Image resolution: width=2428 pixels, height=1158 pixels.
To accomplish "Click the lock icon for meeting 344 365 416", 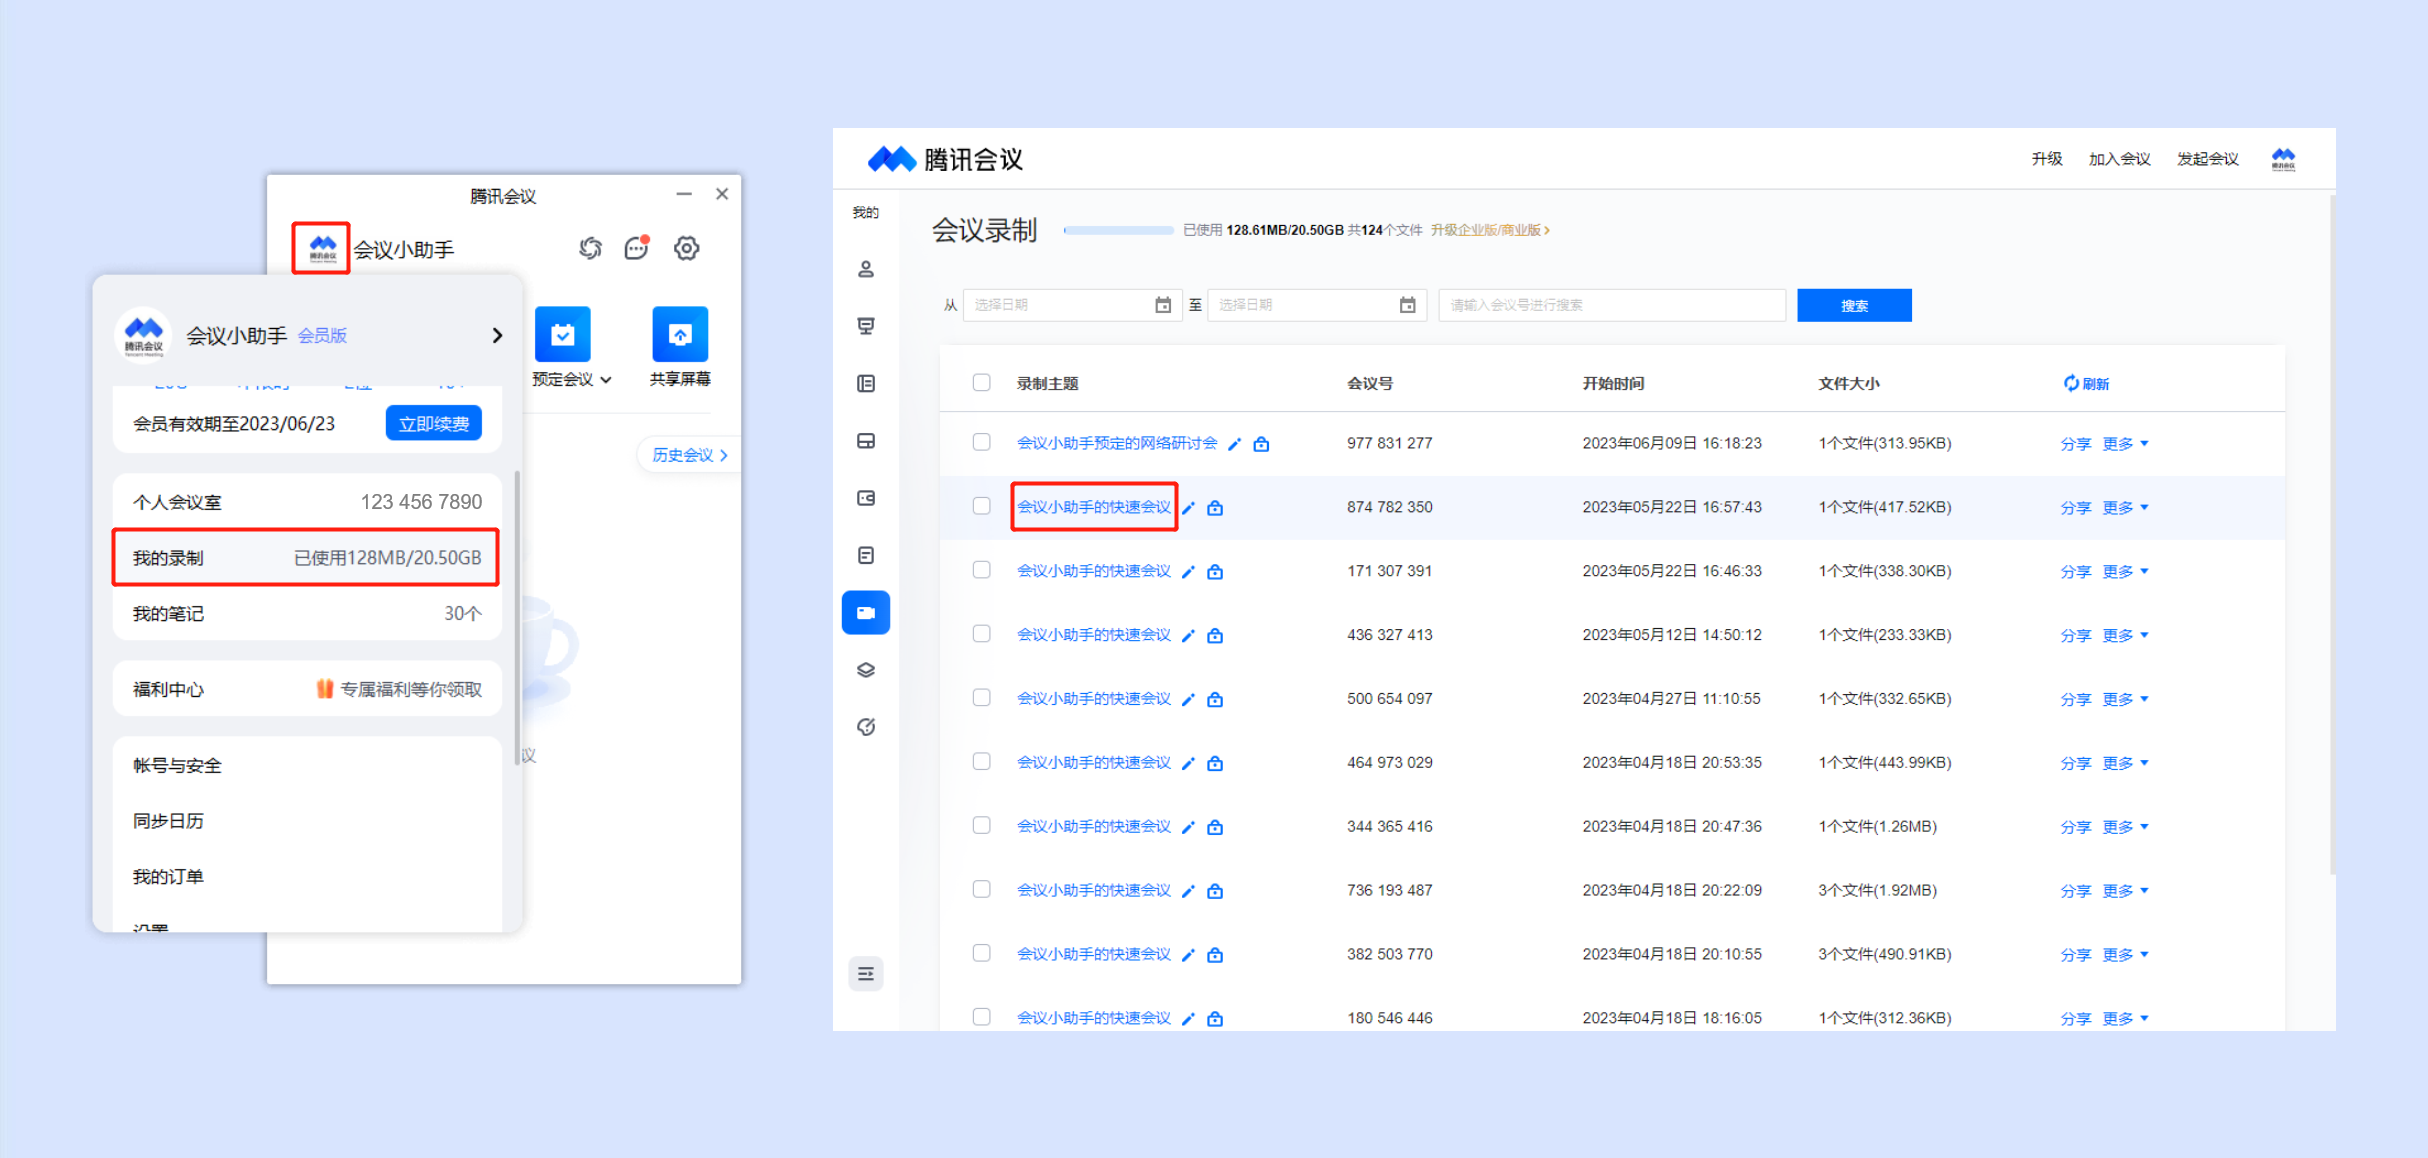I will [1215, 828].
